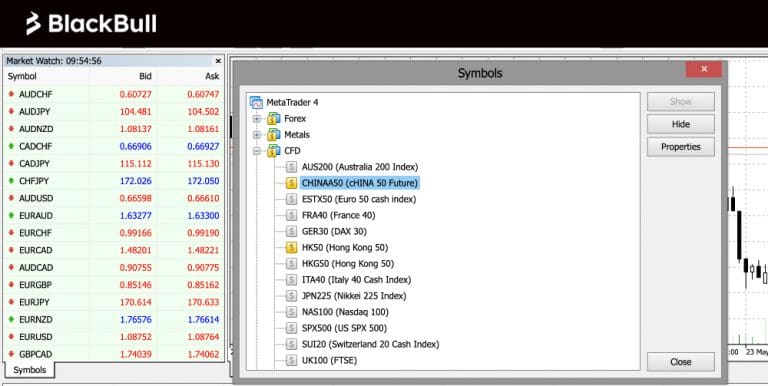The image size is (768, 386).
Task: Click the ESTX50 symbol dollar icon
Action: 291,199
